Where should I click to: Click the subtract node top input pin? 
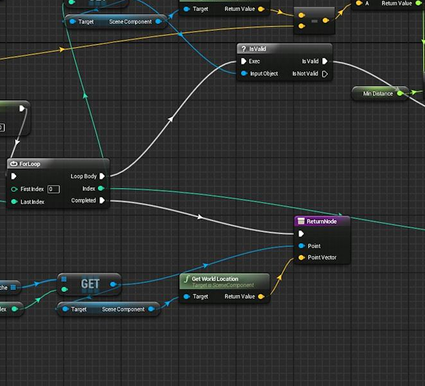click(302, 15)
